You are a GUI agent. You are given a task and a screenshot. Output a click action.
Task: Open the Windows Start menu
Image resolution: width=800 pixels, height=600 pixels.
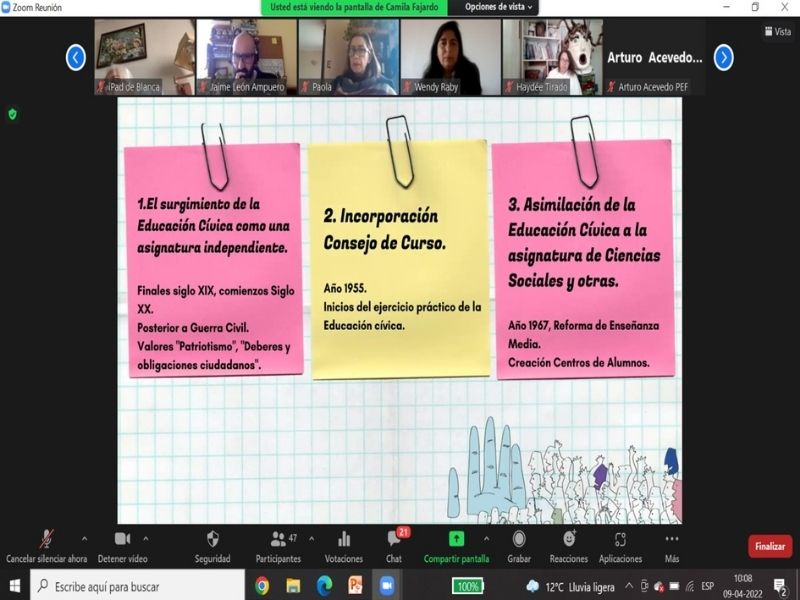pyautogui.click(x=14, y=586)
